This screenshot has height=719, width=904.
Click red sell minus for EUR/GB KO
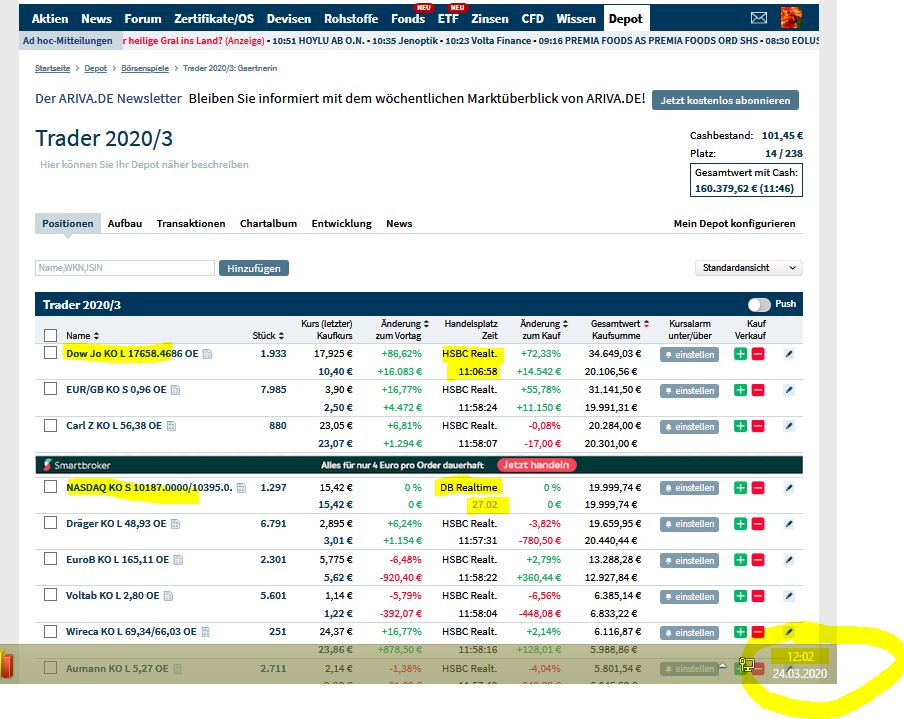tap(758, 390)
